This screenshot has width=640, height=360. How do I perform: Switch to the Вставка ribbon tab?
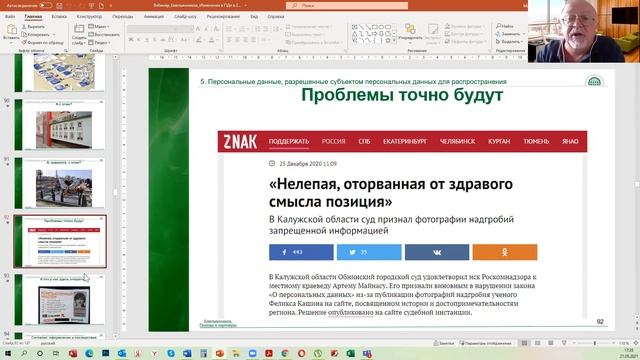coord(59,17)
